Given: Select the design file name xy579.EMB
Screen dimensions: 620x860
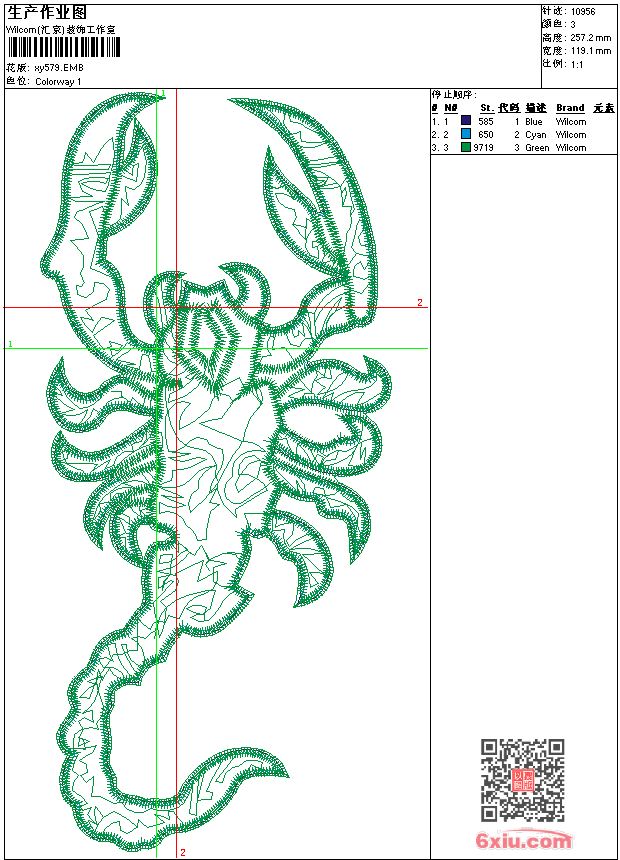Looking at the screenshot, I should tap(52, 67).
